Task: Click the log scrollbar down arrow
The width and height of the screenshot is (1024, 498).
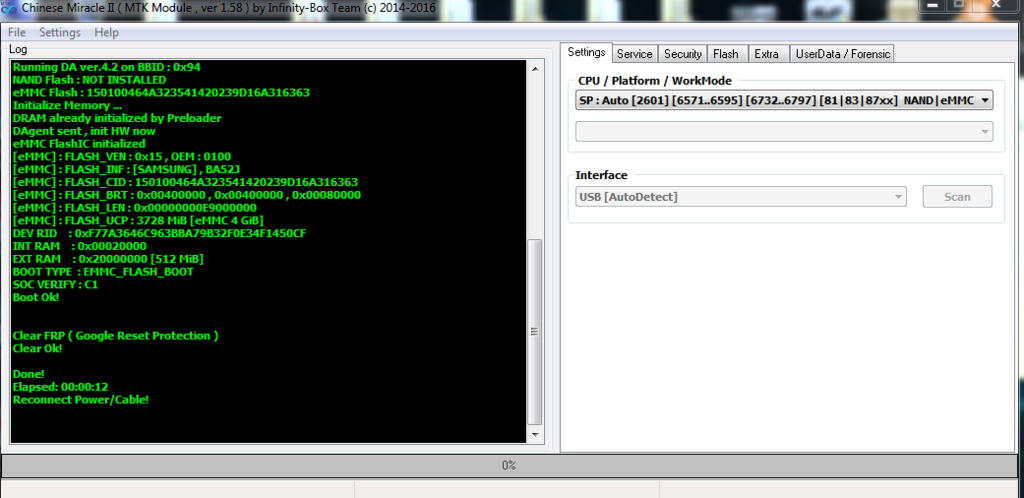Action: point(535,435)
